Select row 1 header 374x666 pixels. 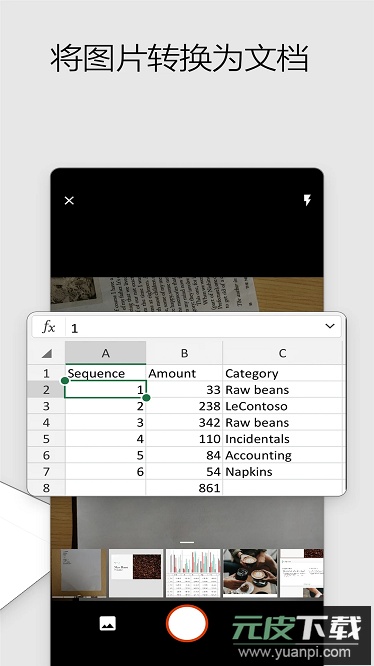click(x=46, y=373)
